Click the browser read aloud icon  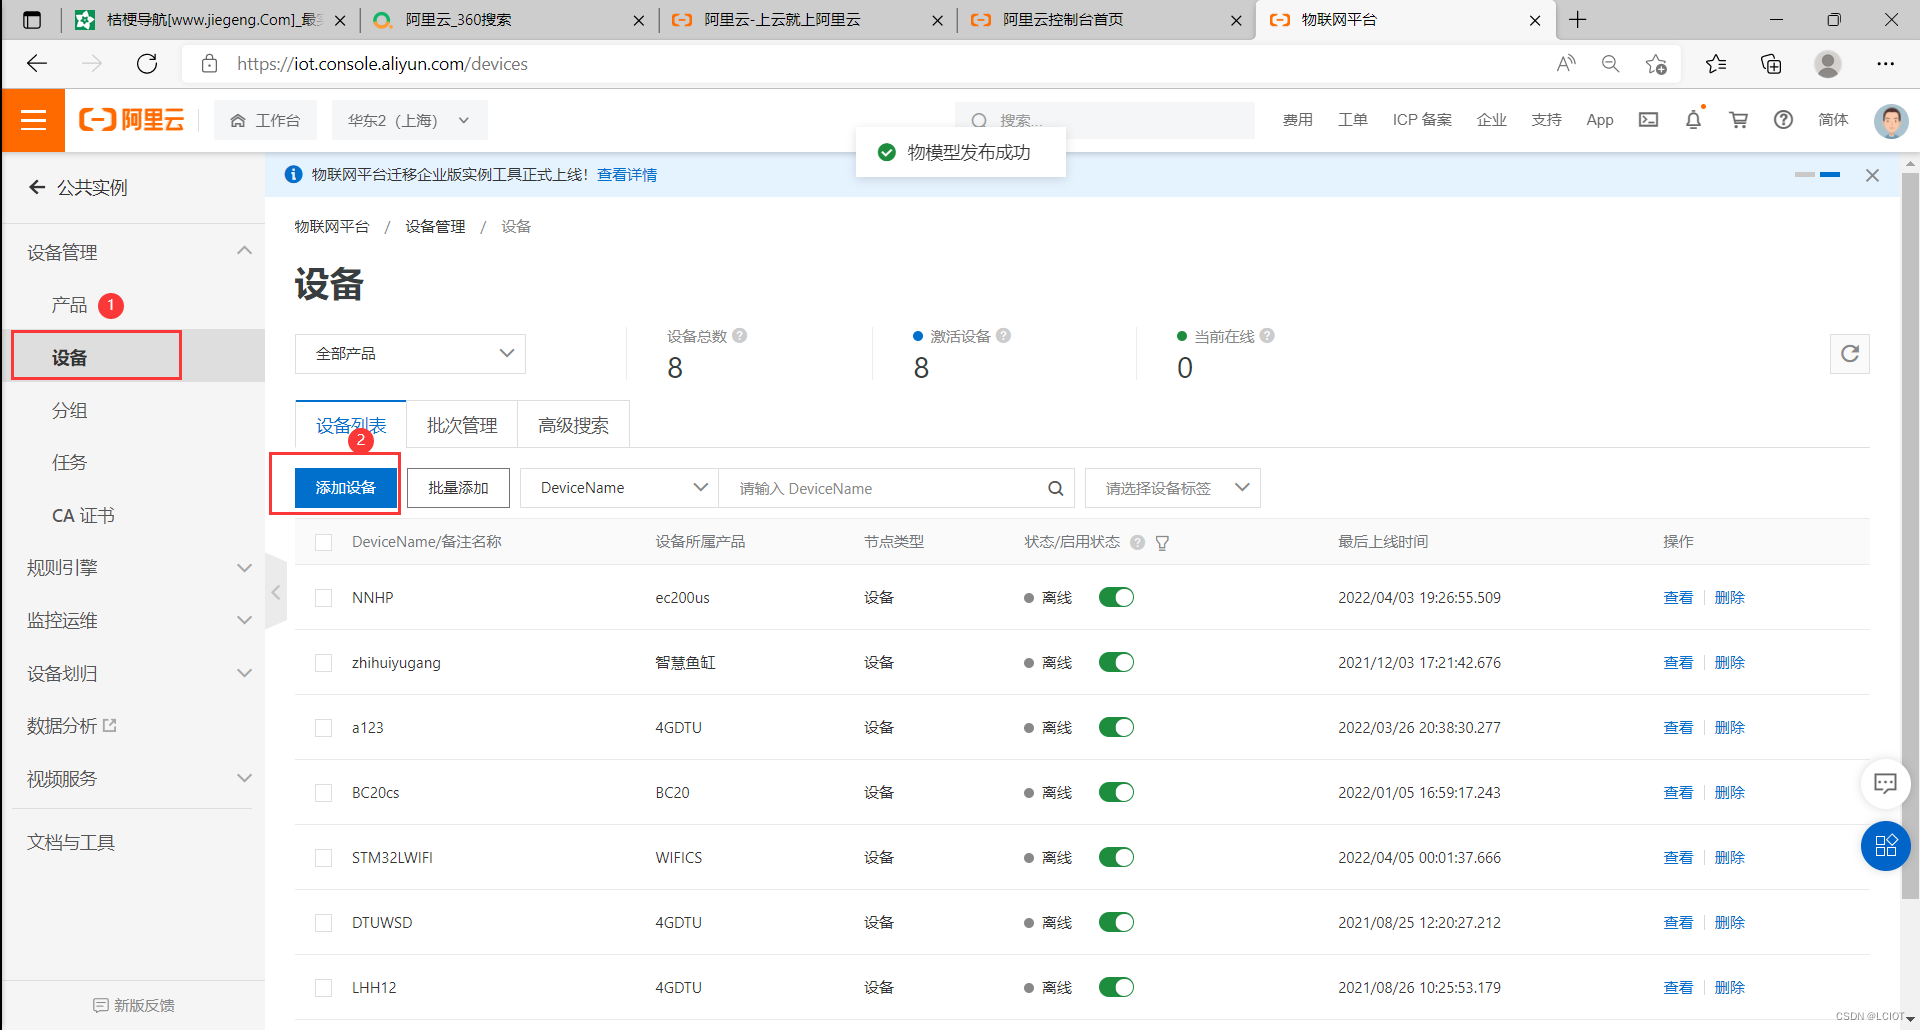[x=1566, y=64]
